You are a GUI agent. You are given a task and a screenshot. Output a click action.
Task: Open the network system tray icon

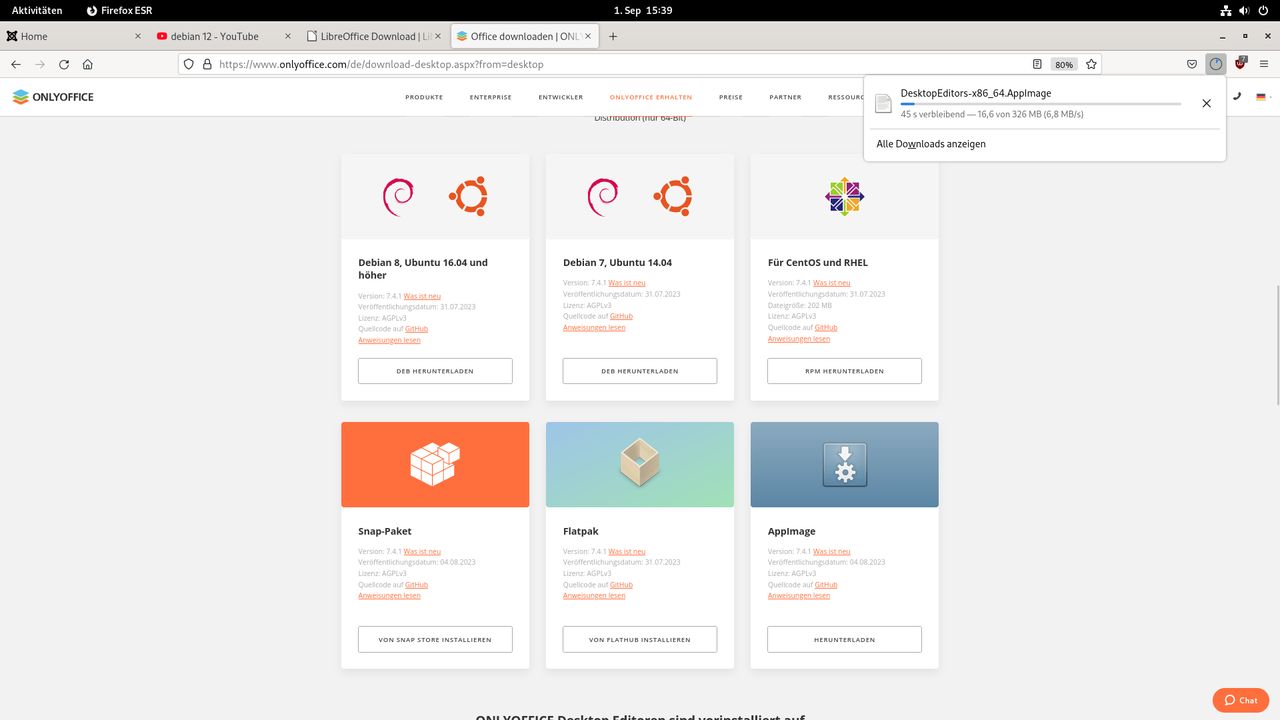(1226, 10)
